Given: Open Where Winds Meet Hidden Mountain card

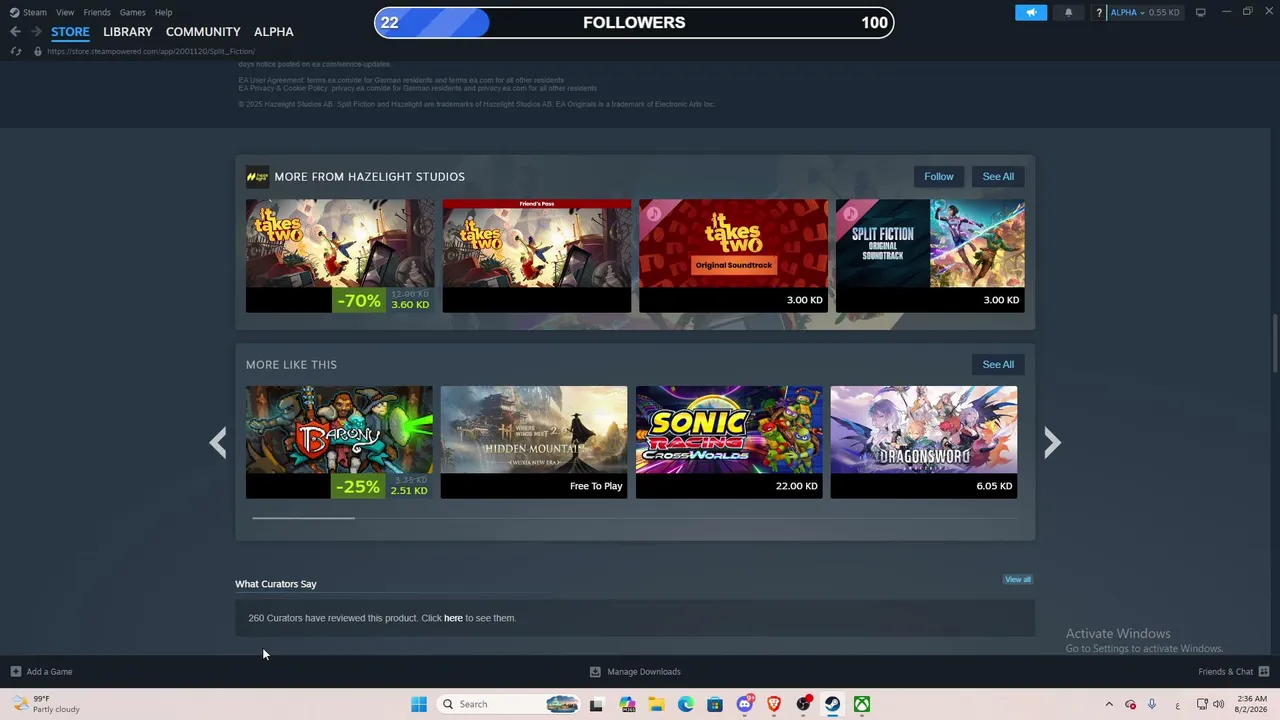Looking at the screenshot, I should point(534,442).
